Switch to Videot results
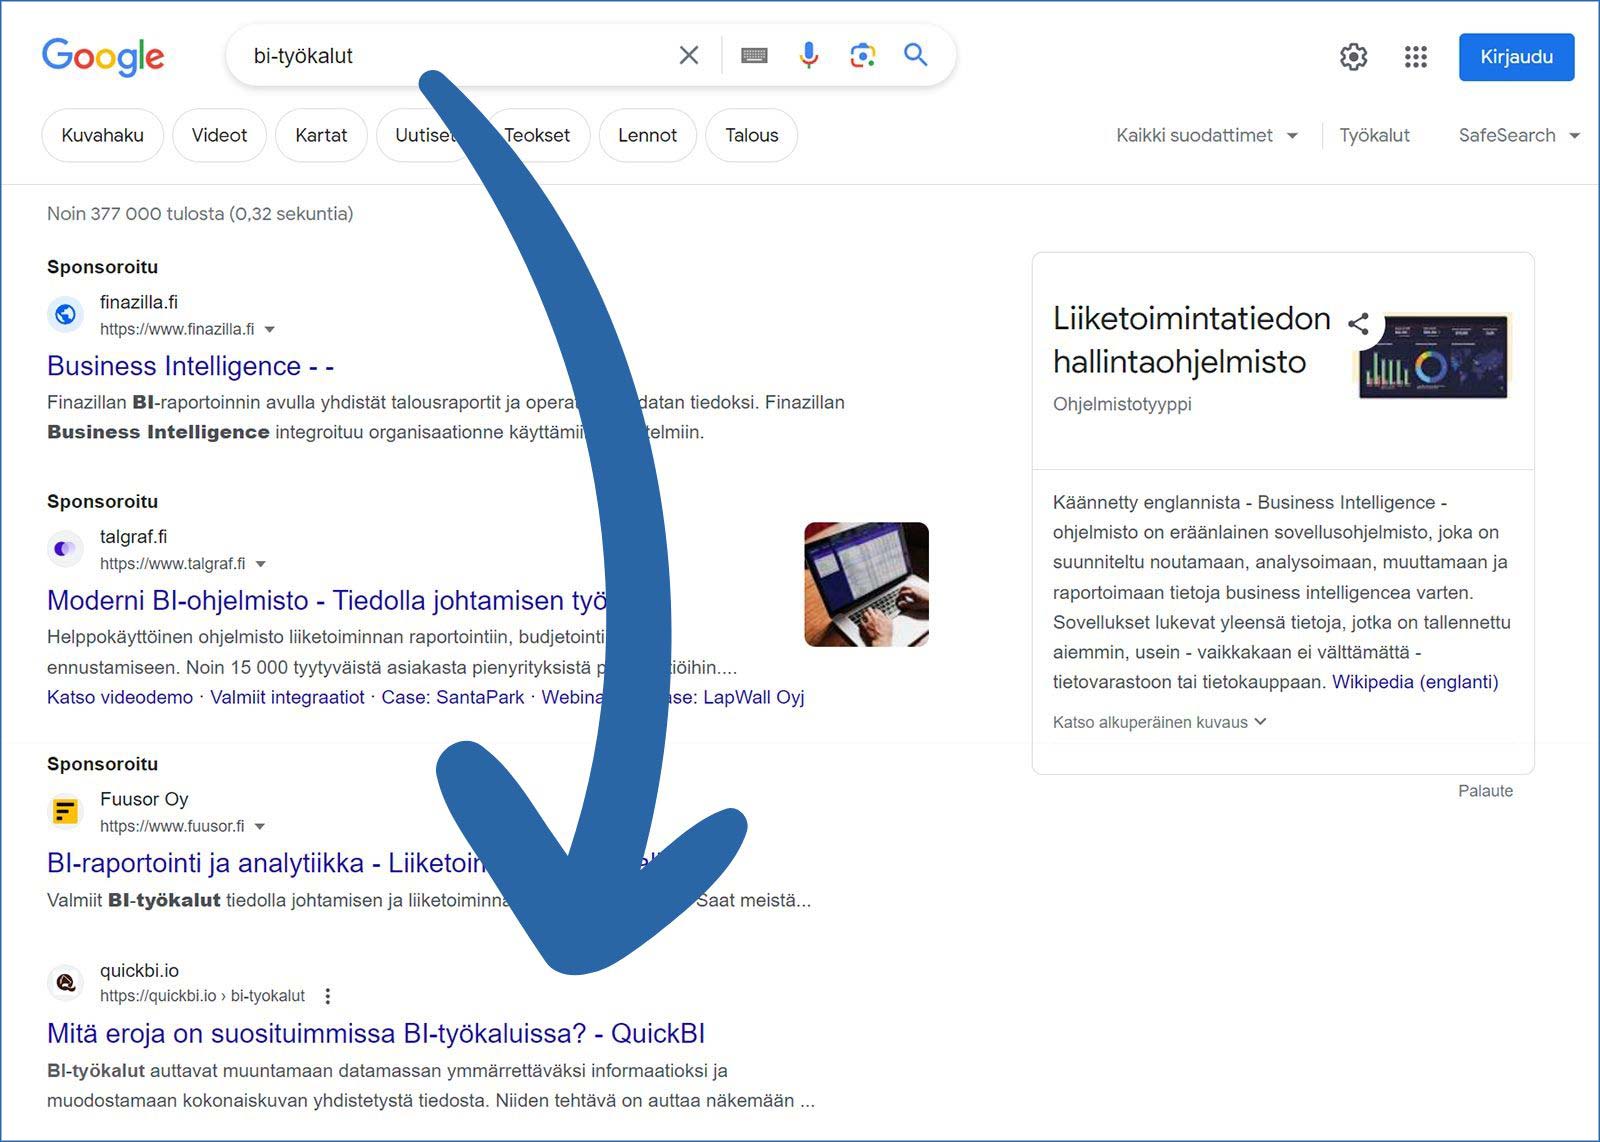Screen dimensions: 1600x1142 tap(219, 135)
